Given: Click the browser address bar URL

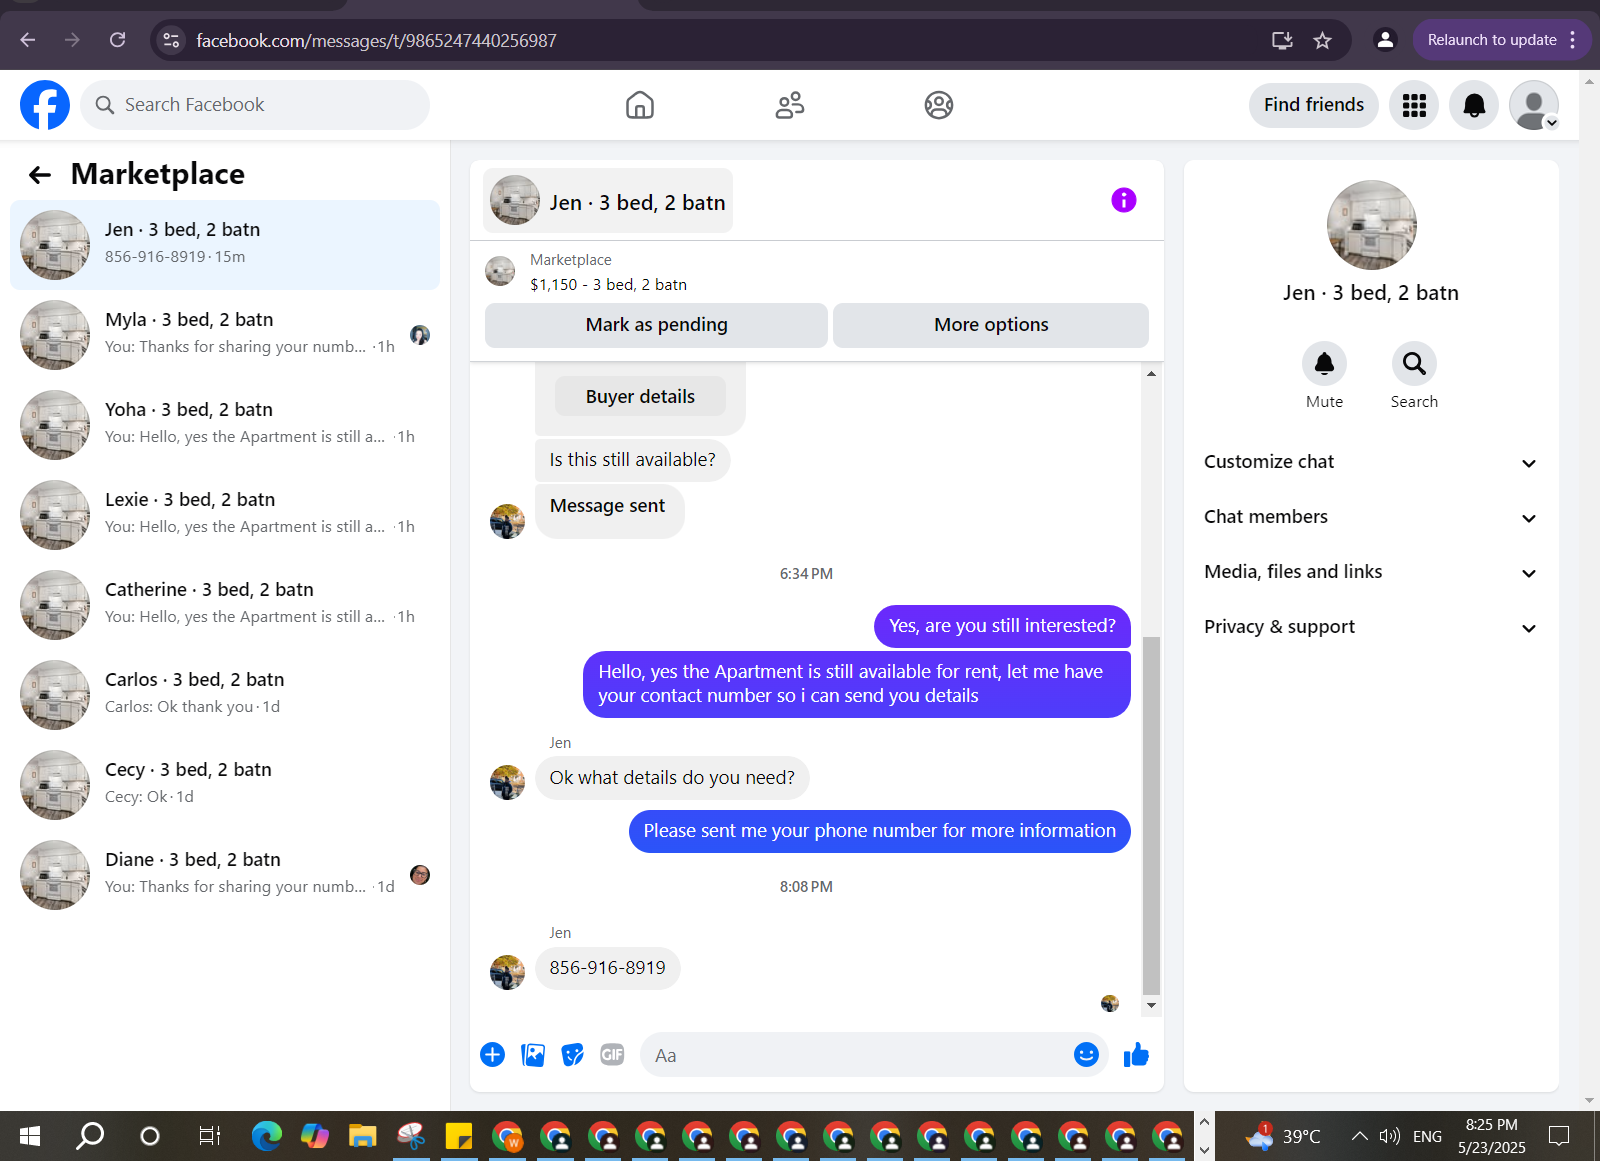Looking at the screenshot, I should tap(376, 40).
